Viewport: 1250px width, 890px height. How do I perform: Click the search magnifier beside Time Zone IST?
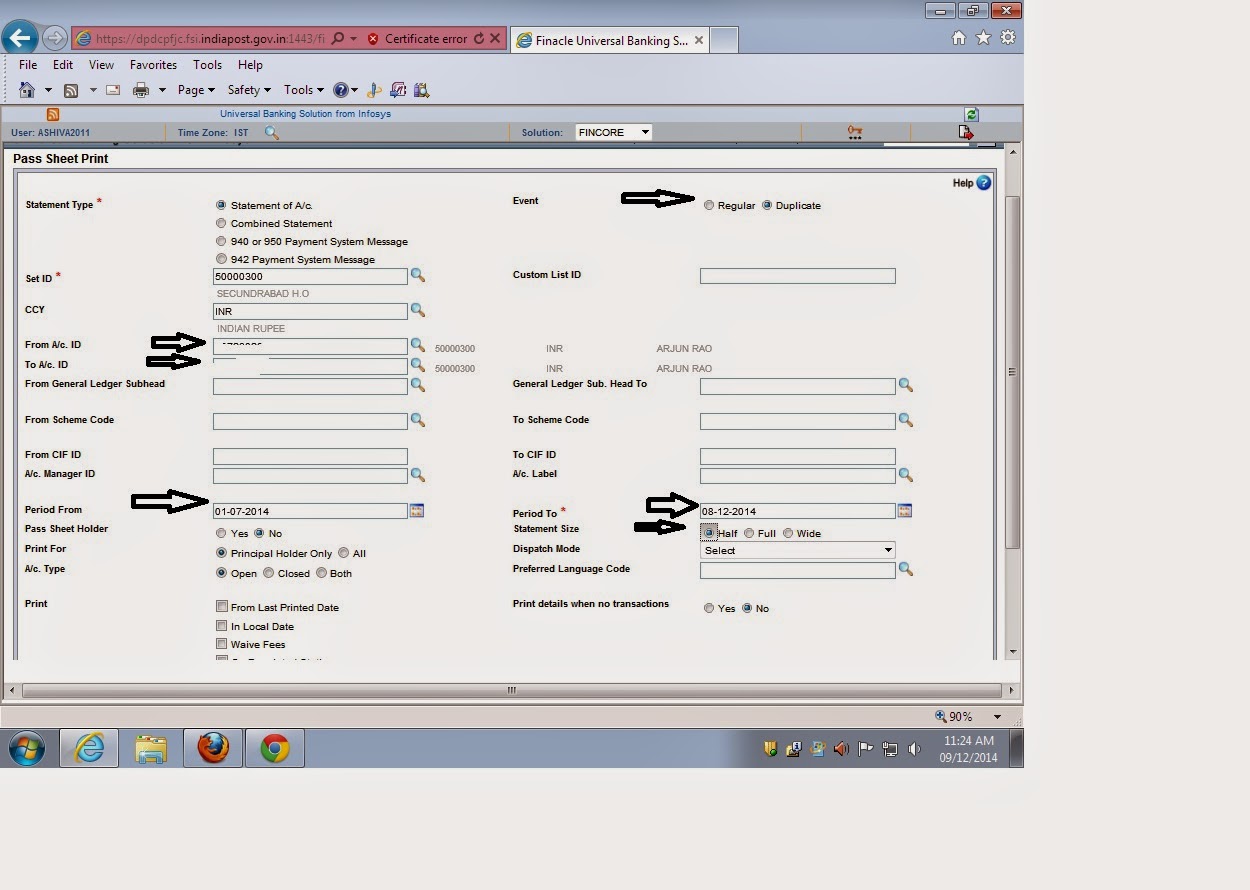pyautogui.click(x=271, y=131)
